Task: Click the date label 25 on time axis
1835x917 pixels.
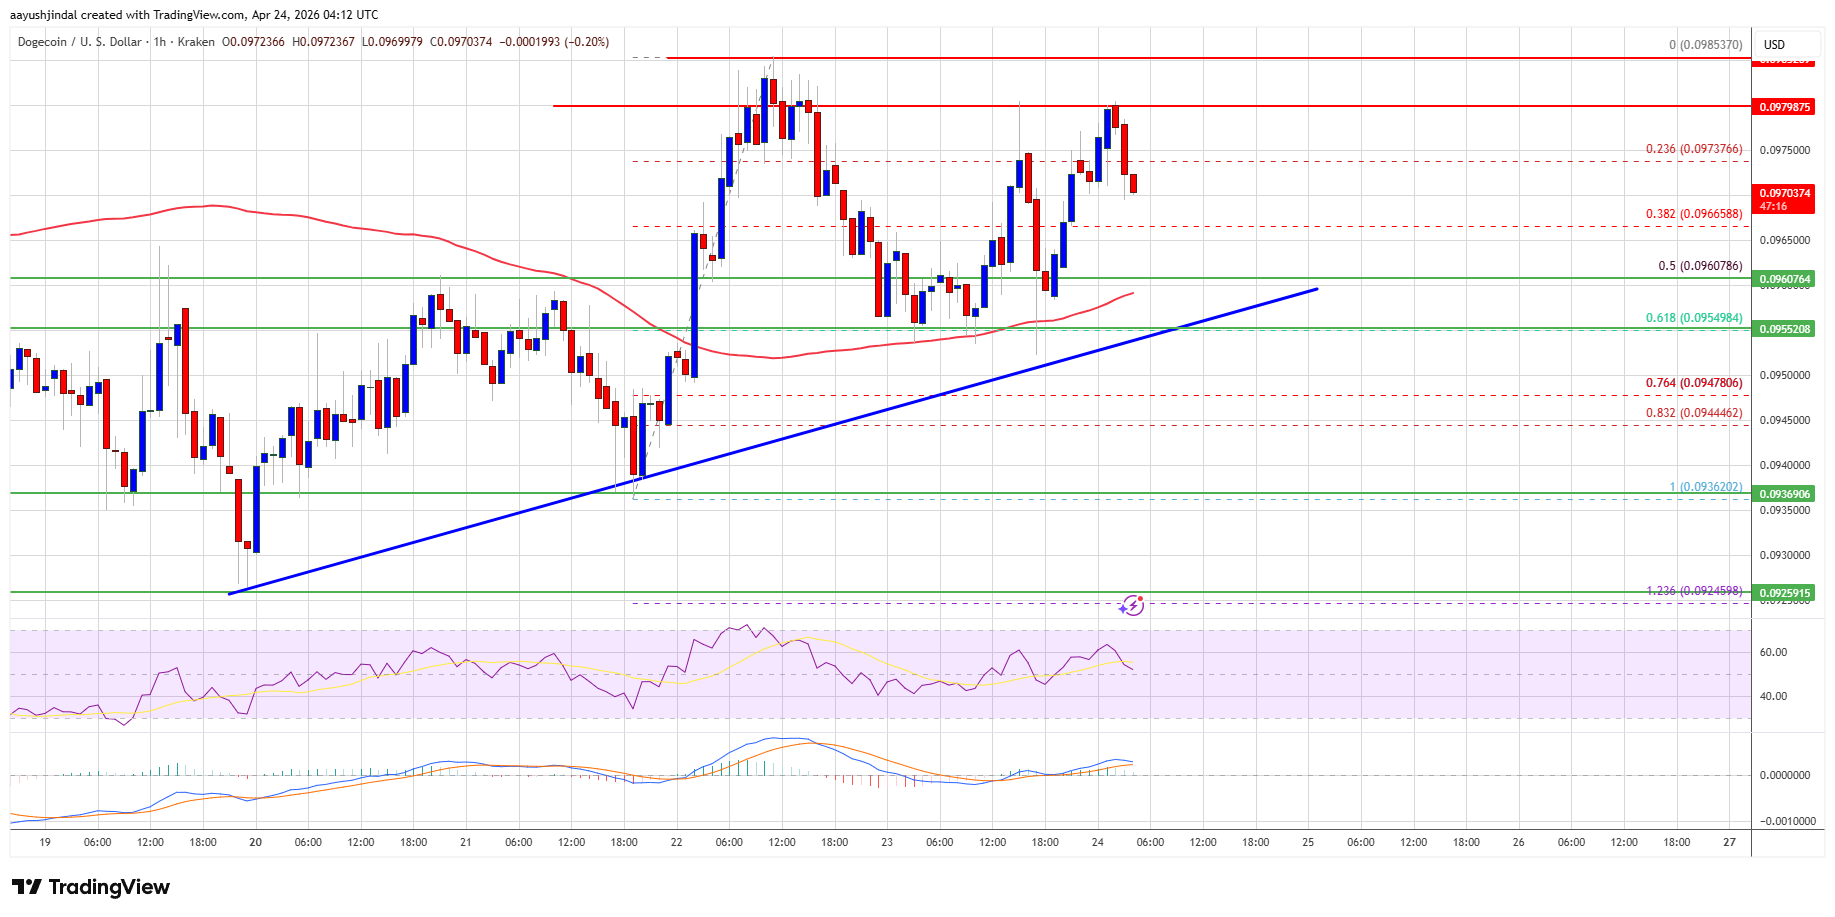Action: tap(1308, 842)
